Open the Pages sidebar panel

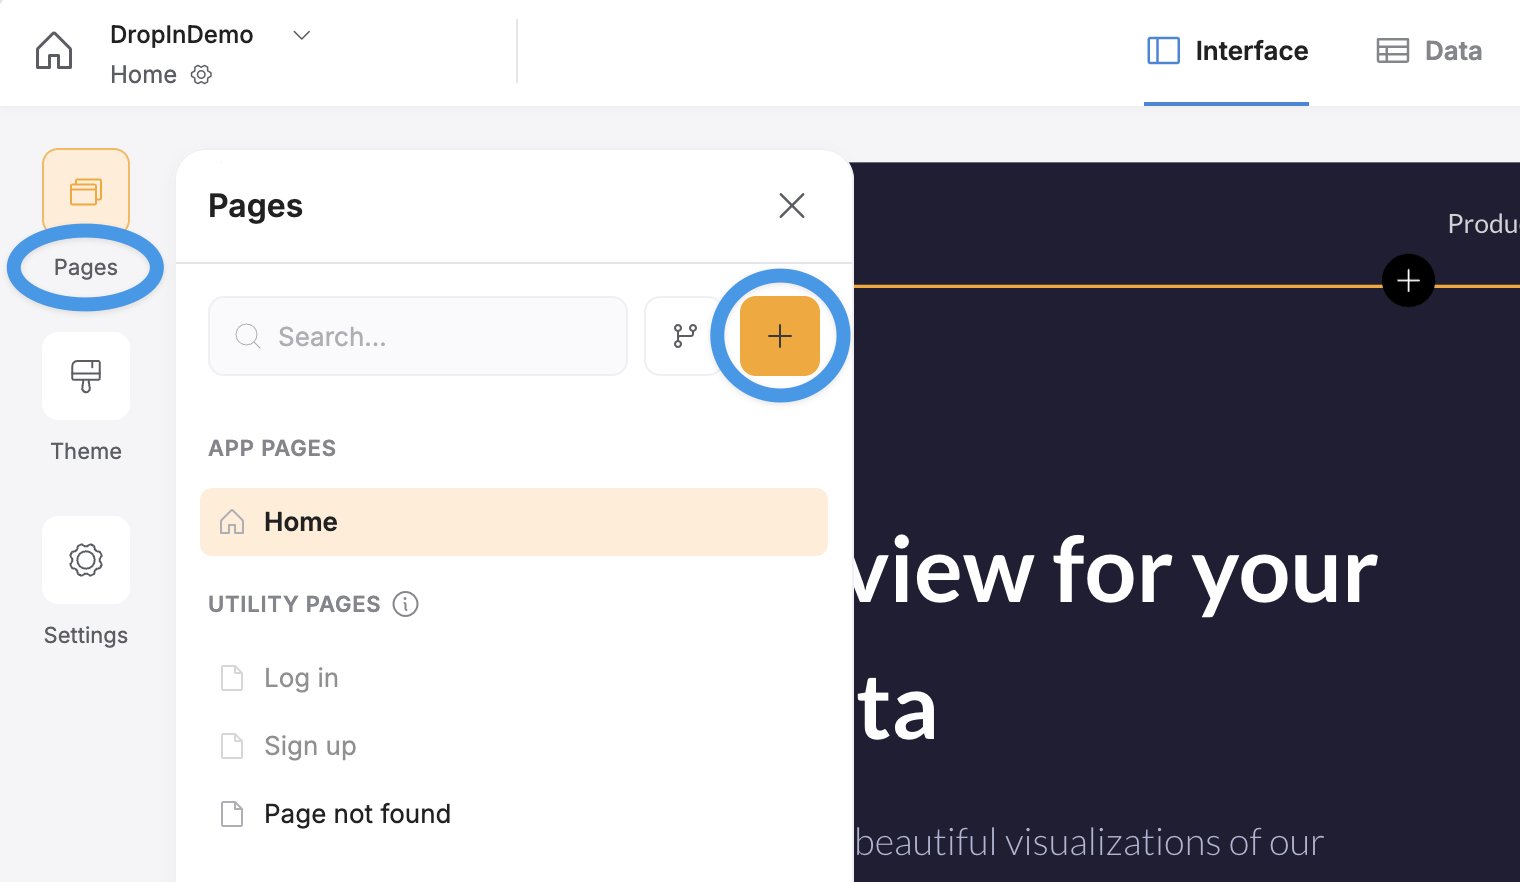click(86, 191)
